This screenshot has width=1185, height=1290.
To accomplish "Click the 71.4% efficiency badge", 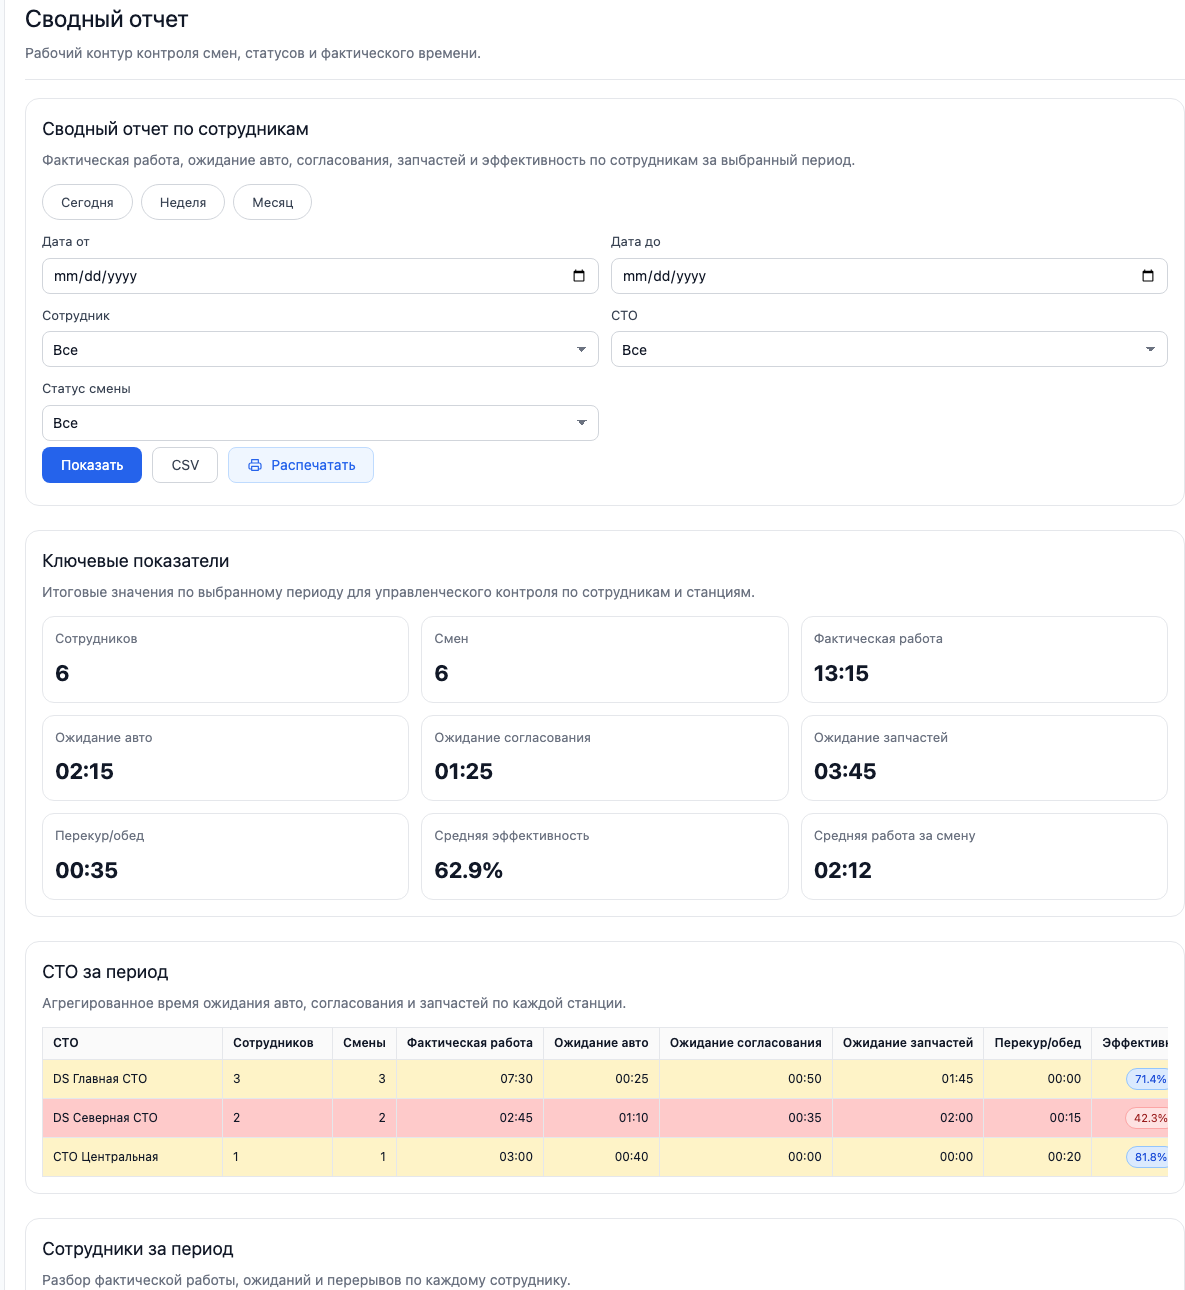I will [1148, 1079].
